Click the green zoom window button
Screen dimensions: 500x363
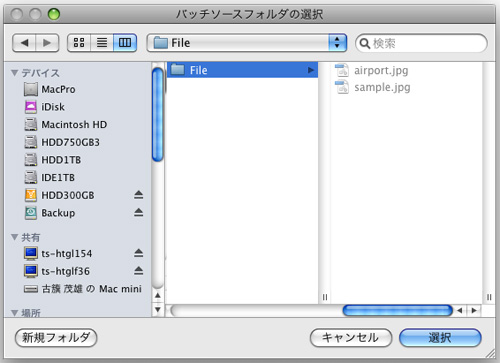[54, 14]
